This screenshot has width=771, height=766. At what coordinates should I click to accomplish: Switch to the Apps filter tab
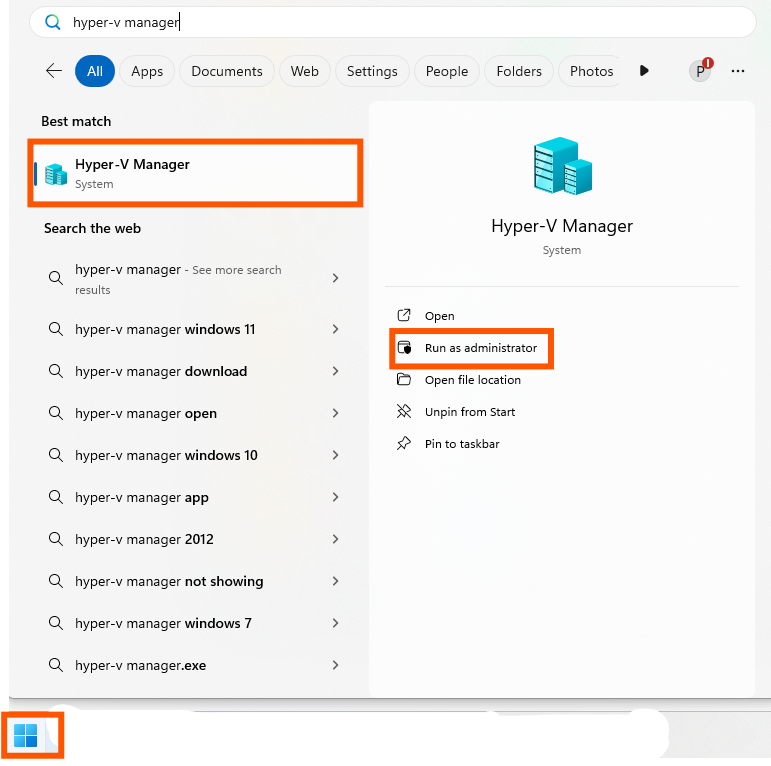[x=147, y=71]
